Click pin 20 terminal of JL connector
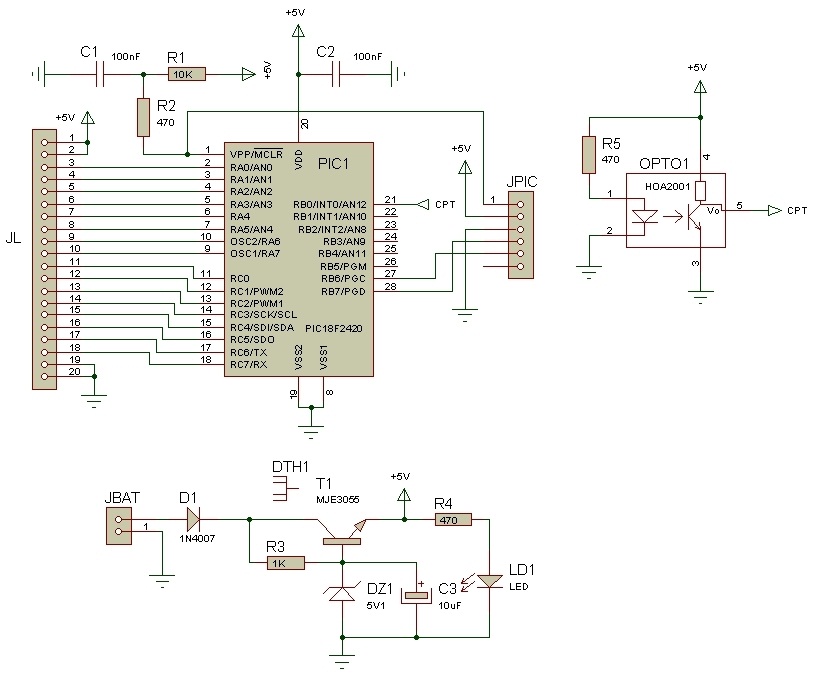The height and width of the screenshot is (678, 830). pos(44,377)
